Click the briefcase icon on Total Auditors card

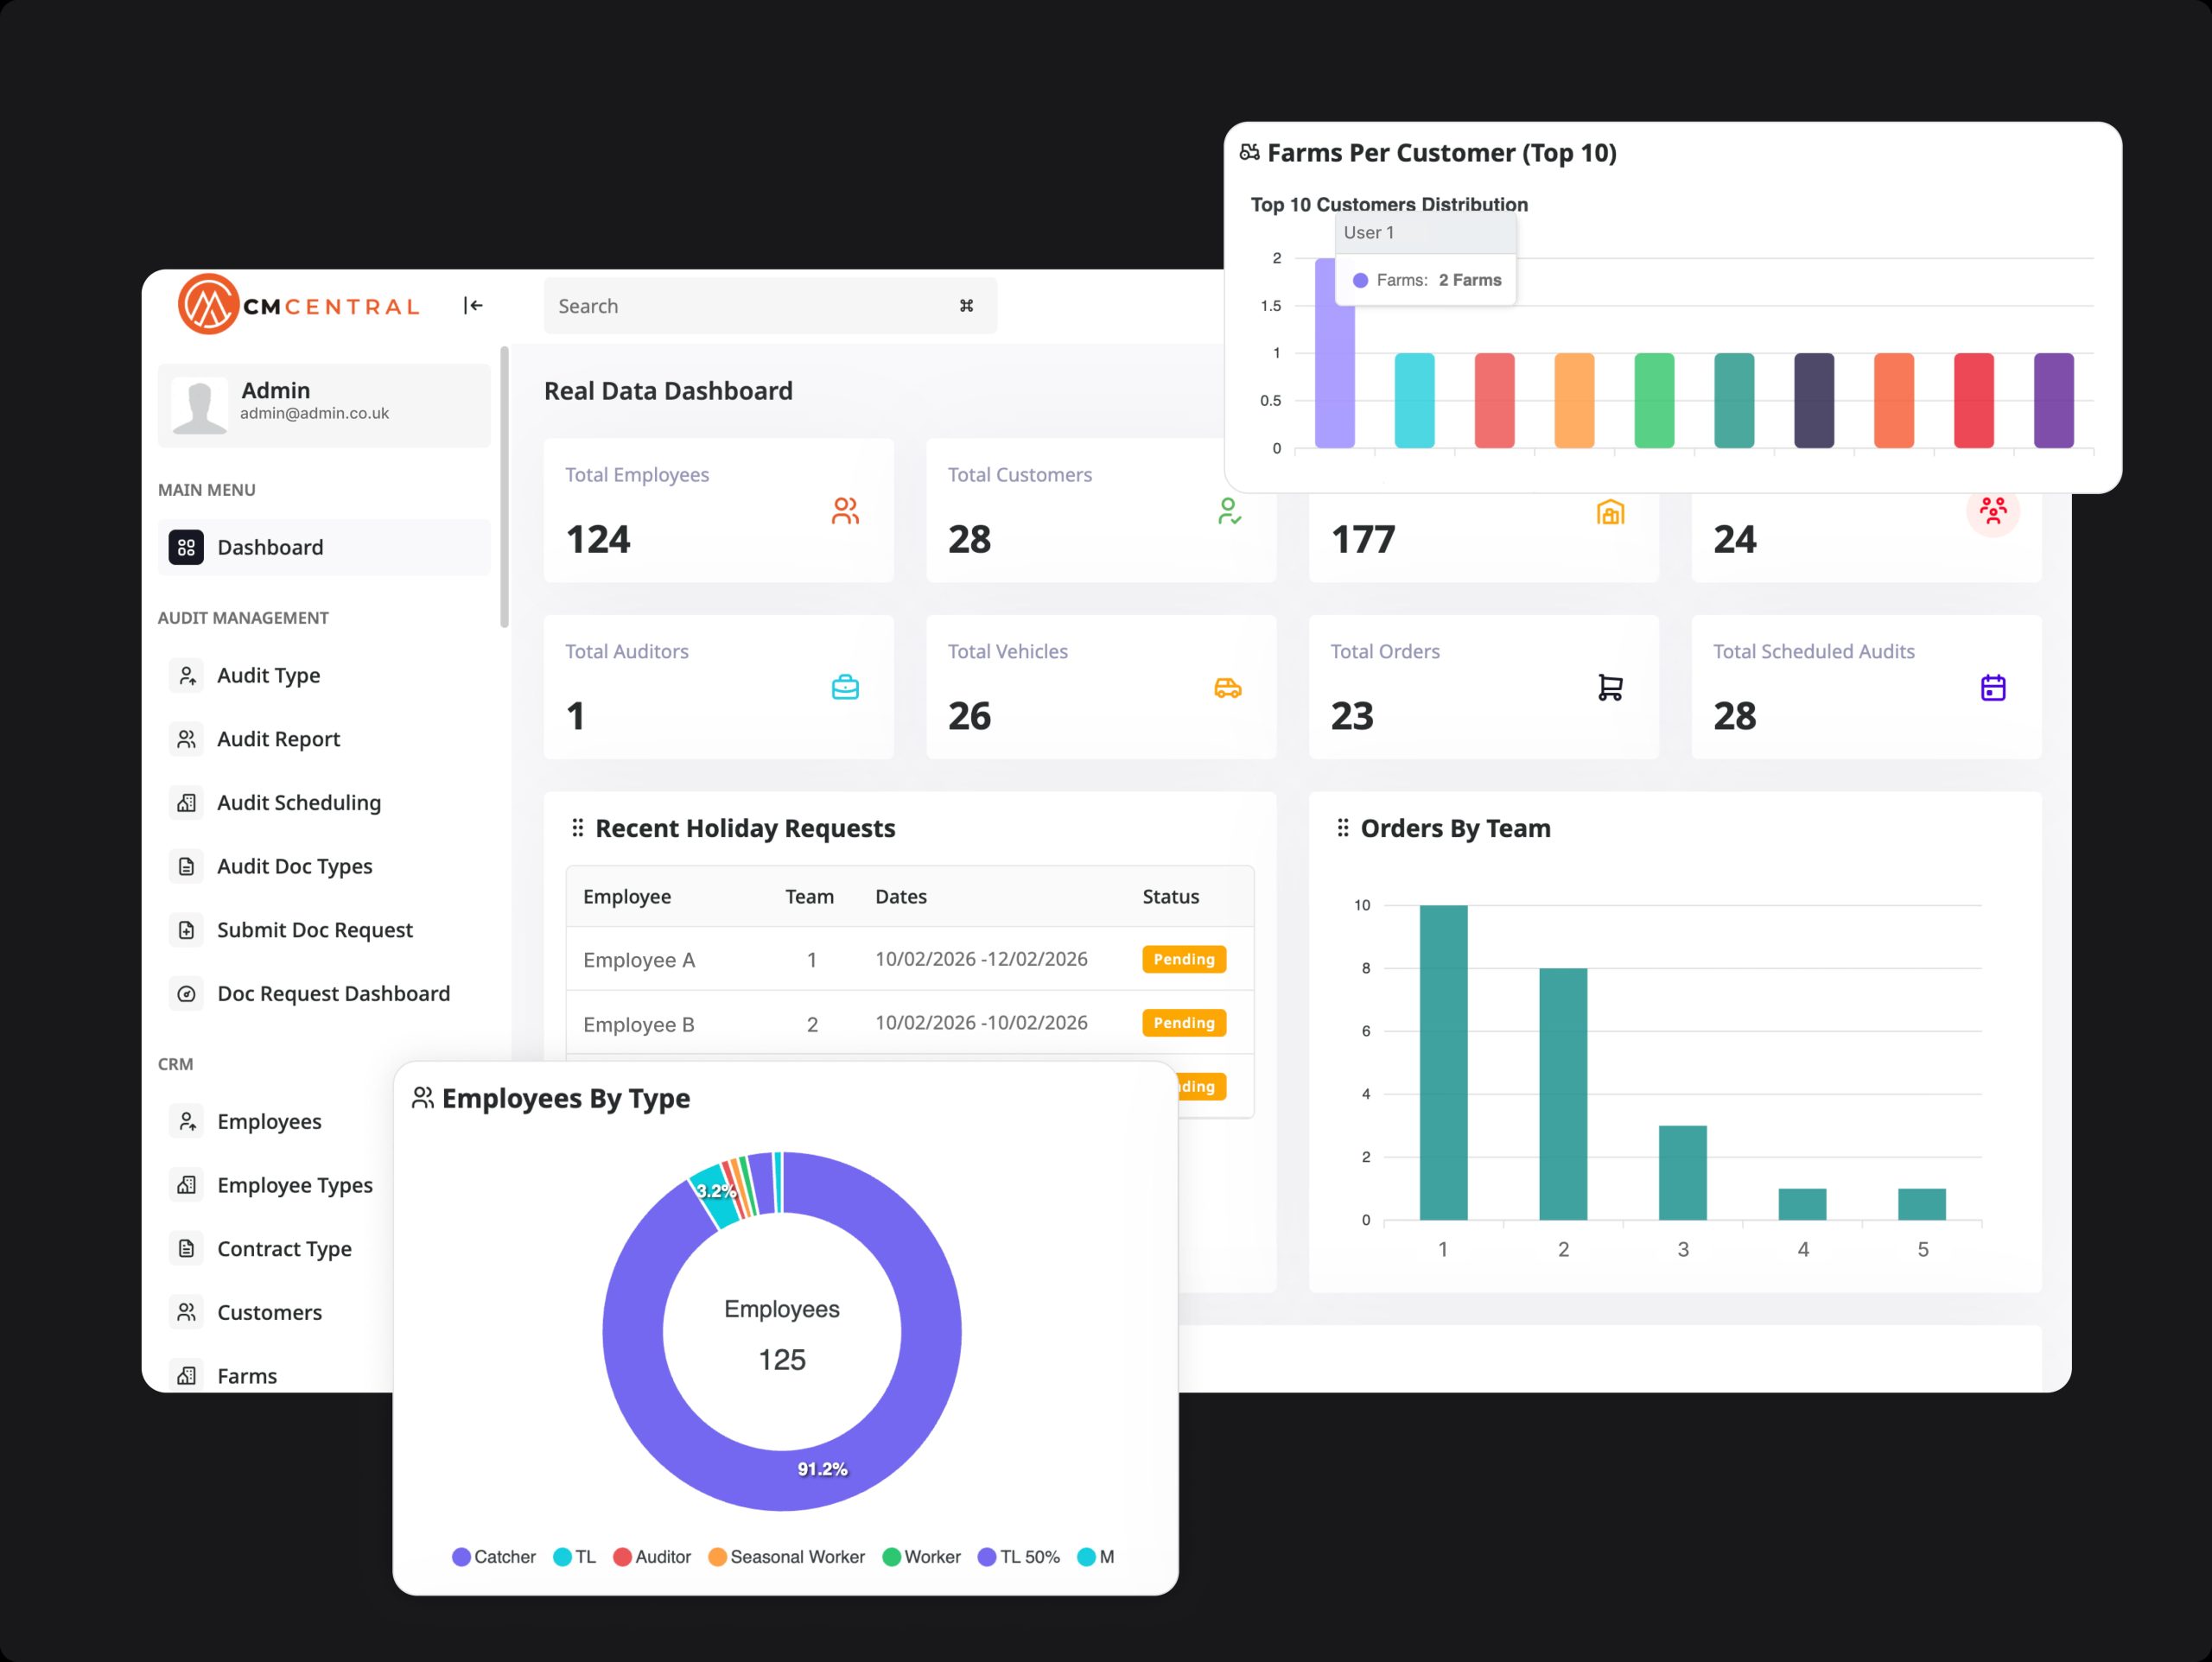846,687
